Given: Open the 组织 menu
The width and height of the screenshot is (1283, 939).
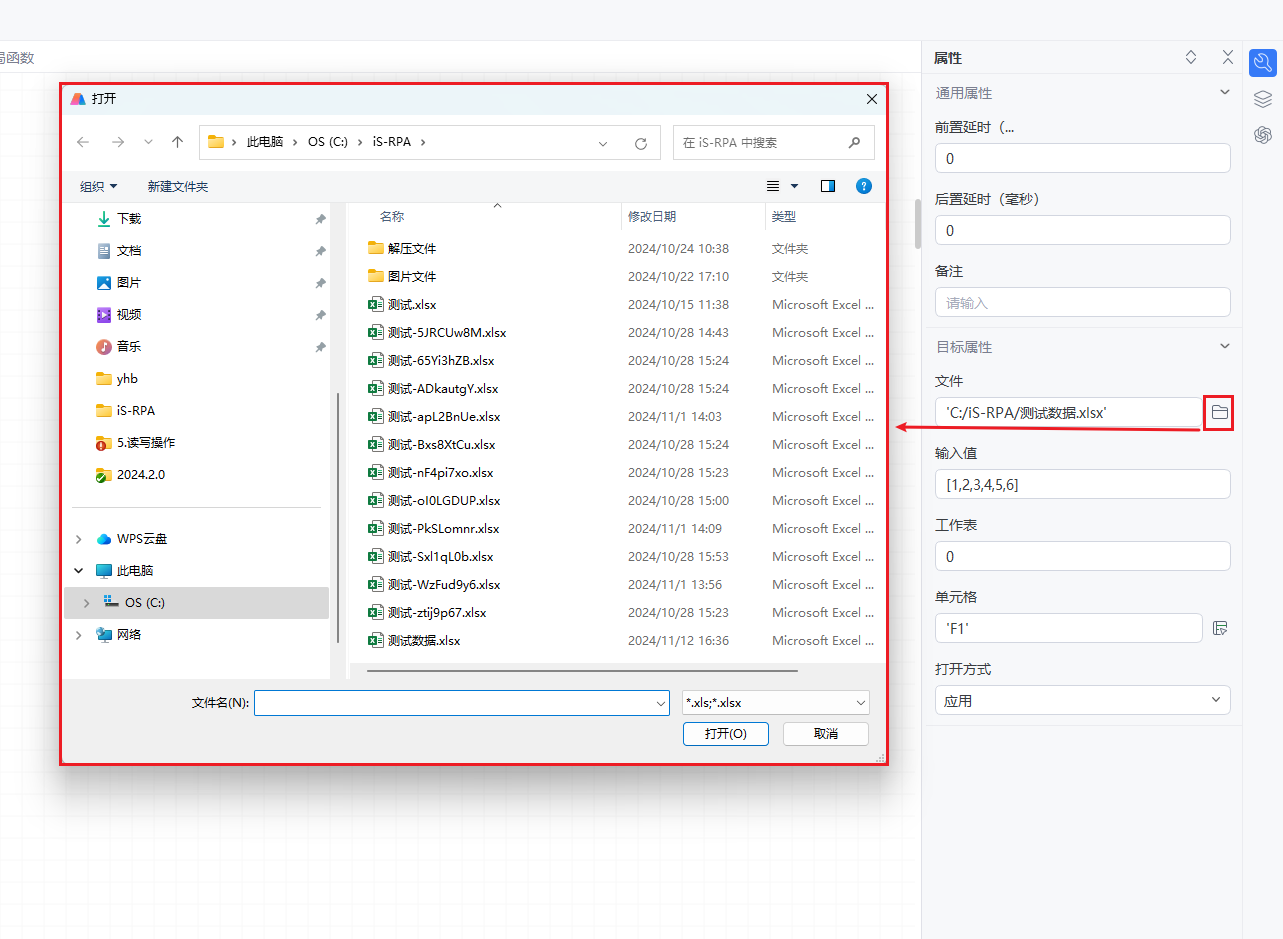Looking at the screenshot, I should click(99, 186).
